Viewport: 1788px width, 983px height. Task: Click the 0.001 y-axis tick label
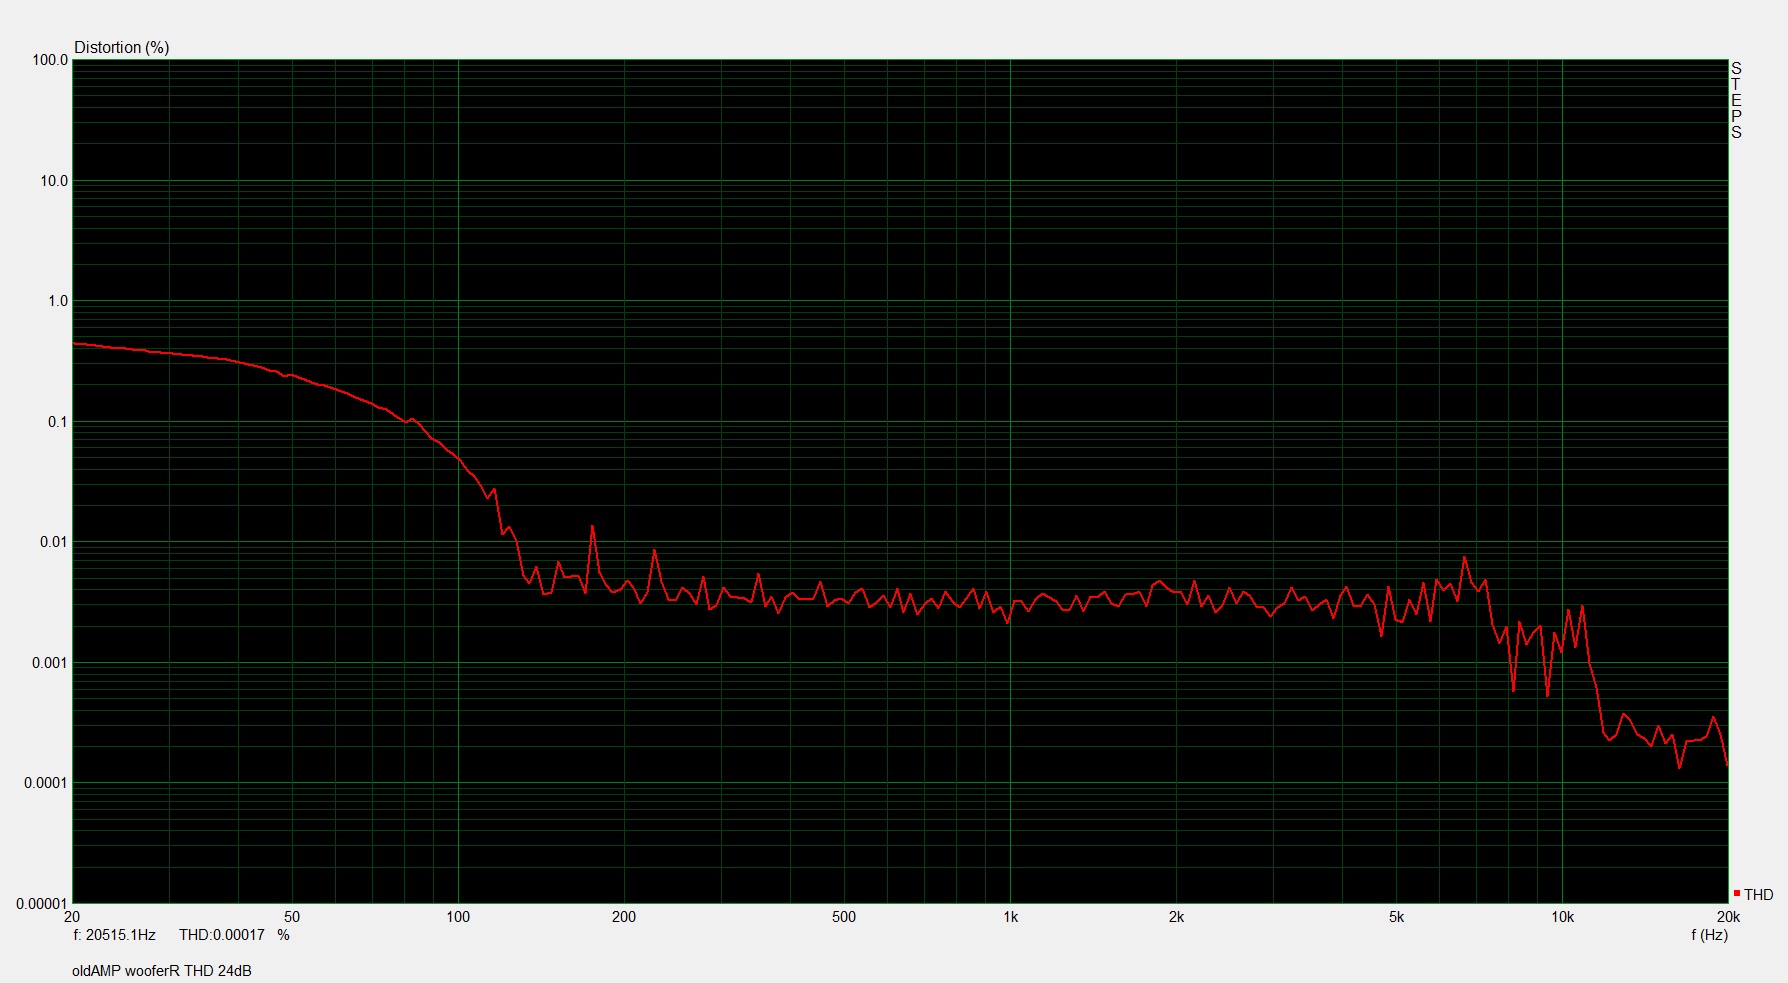(x=50, y=663)
